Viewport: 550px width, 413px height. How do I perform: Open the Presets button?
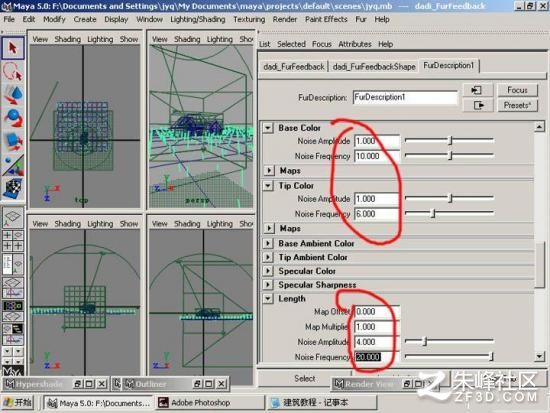click(x=517, y=105)
